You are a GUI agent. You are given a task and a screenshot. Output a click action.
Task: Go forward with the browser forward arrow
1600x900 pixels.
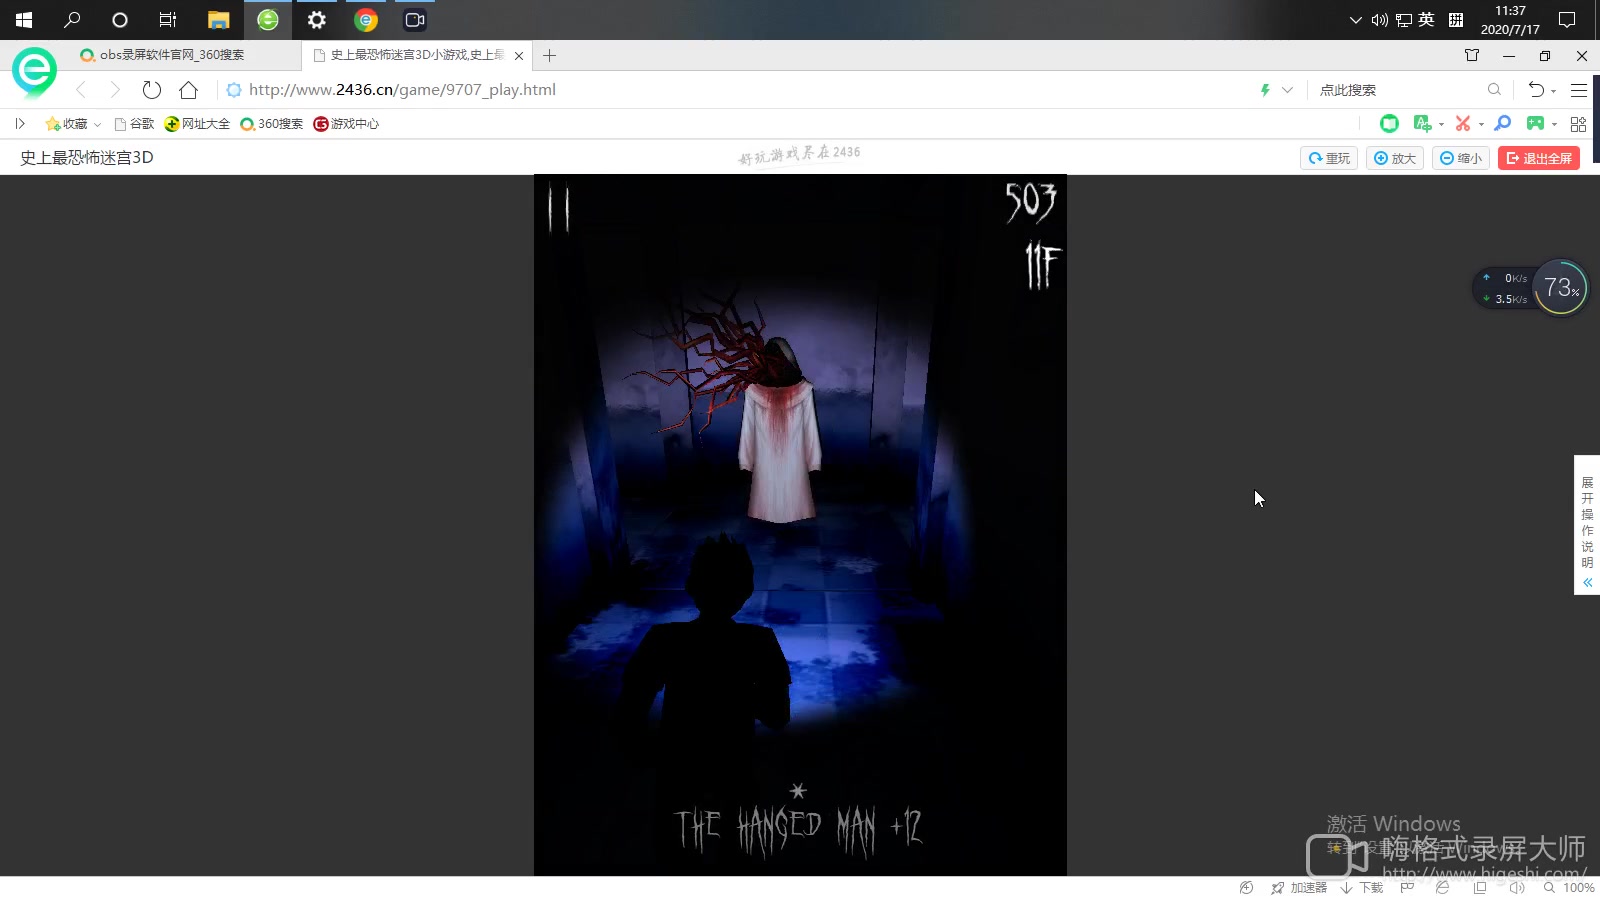tap(115, 90)
